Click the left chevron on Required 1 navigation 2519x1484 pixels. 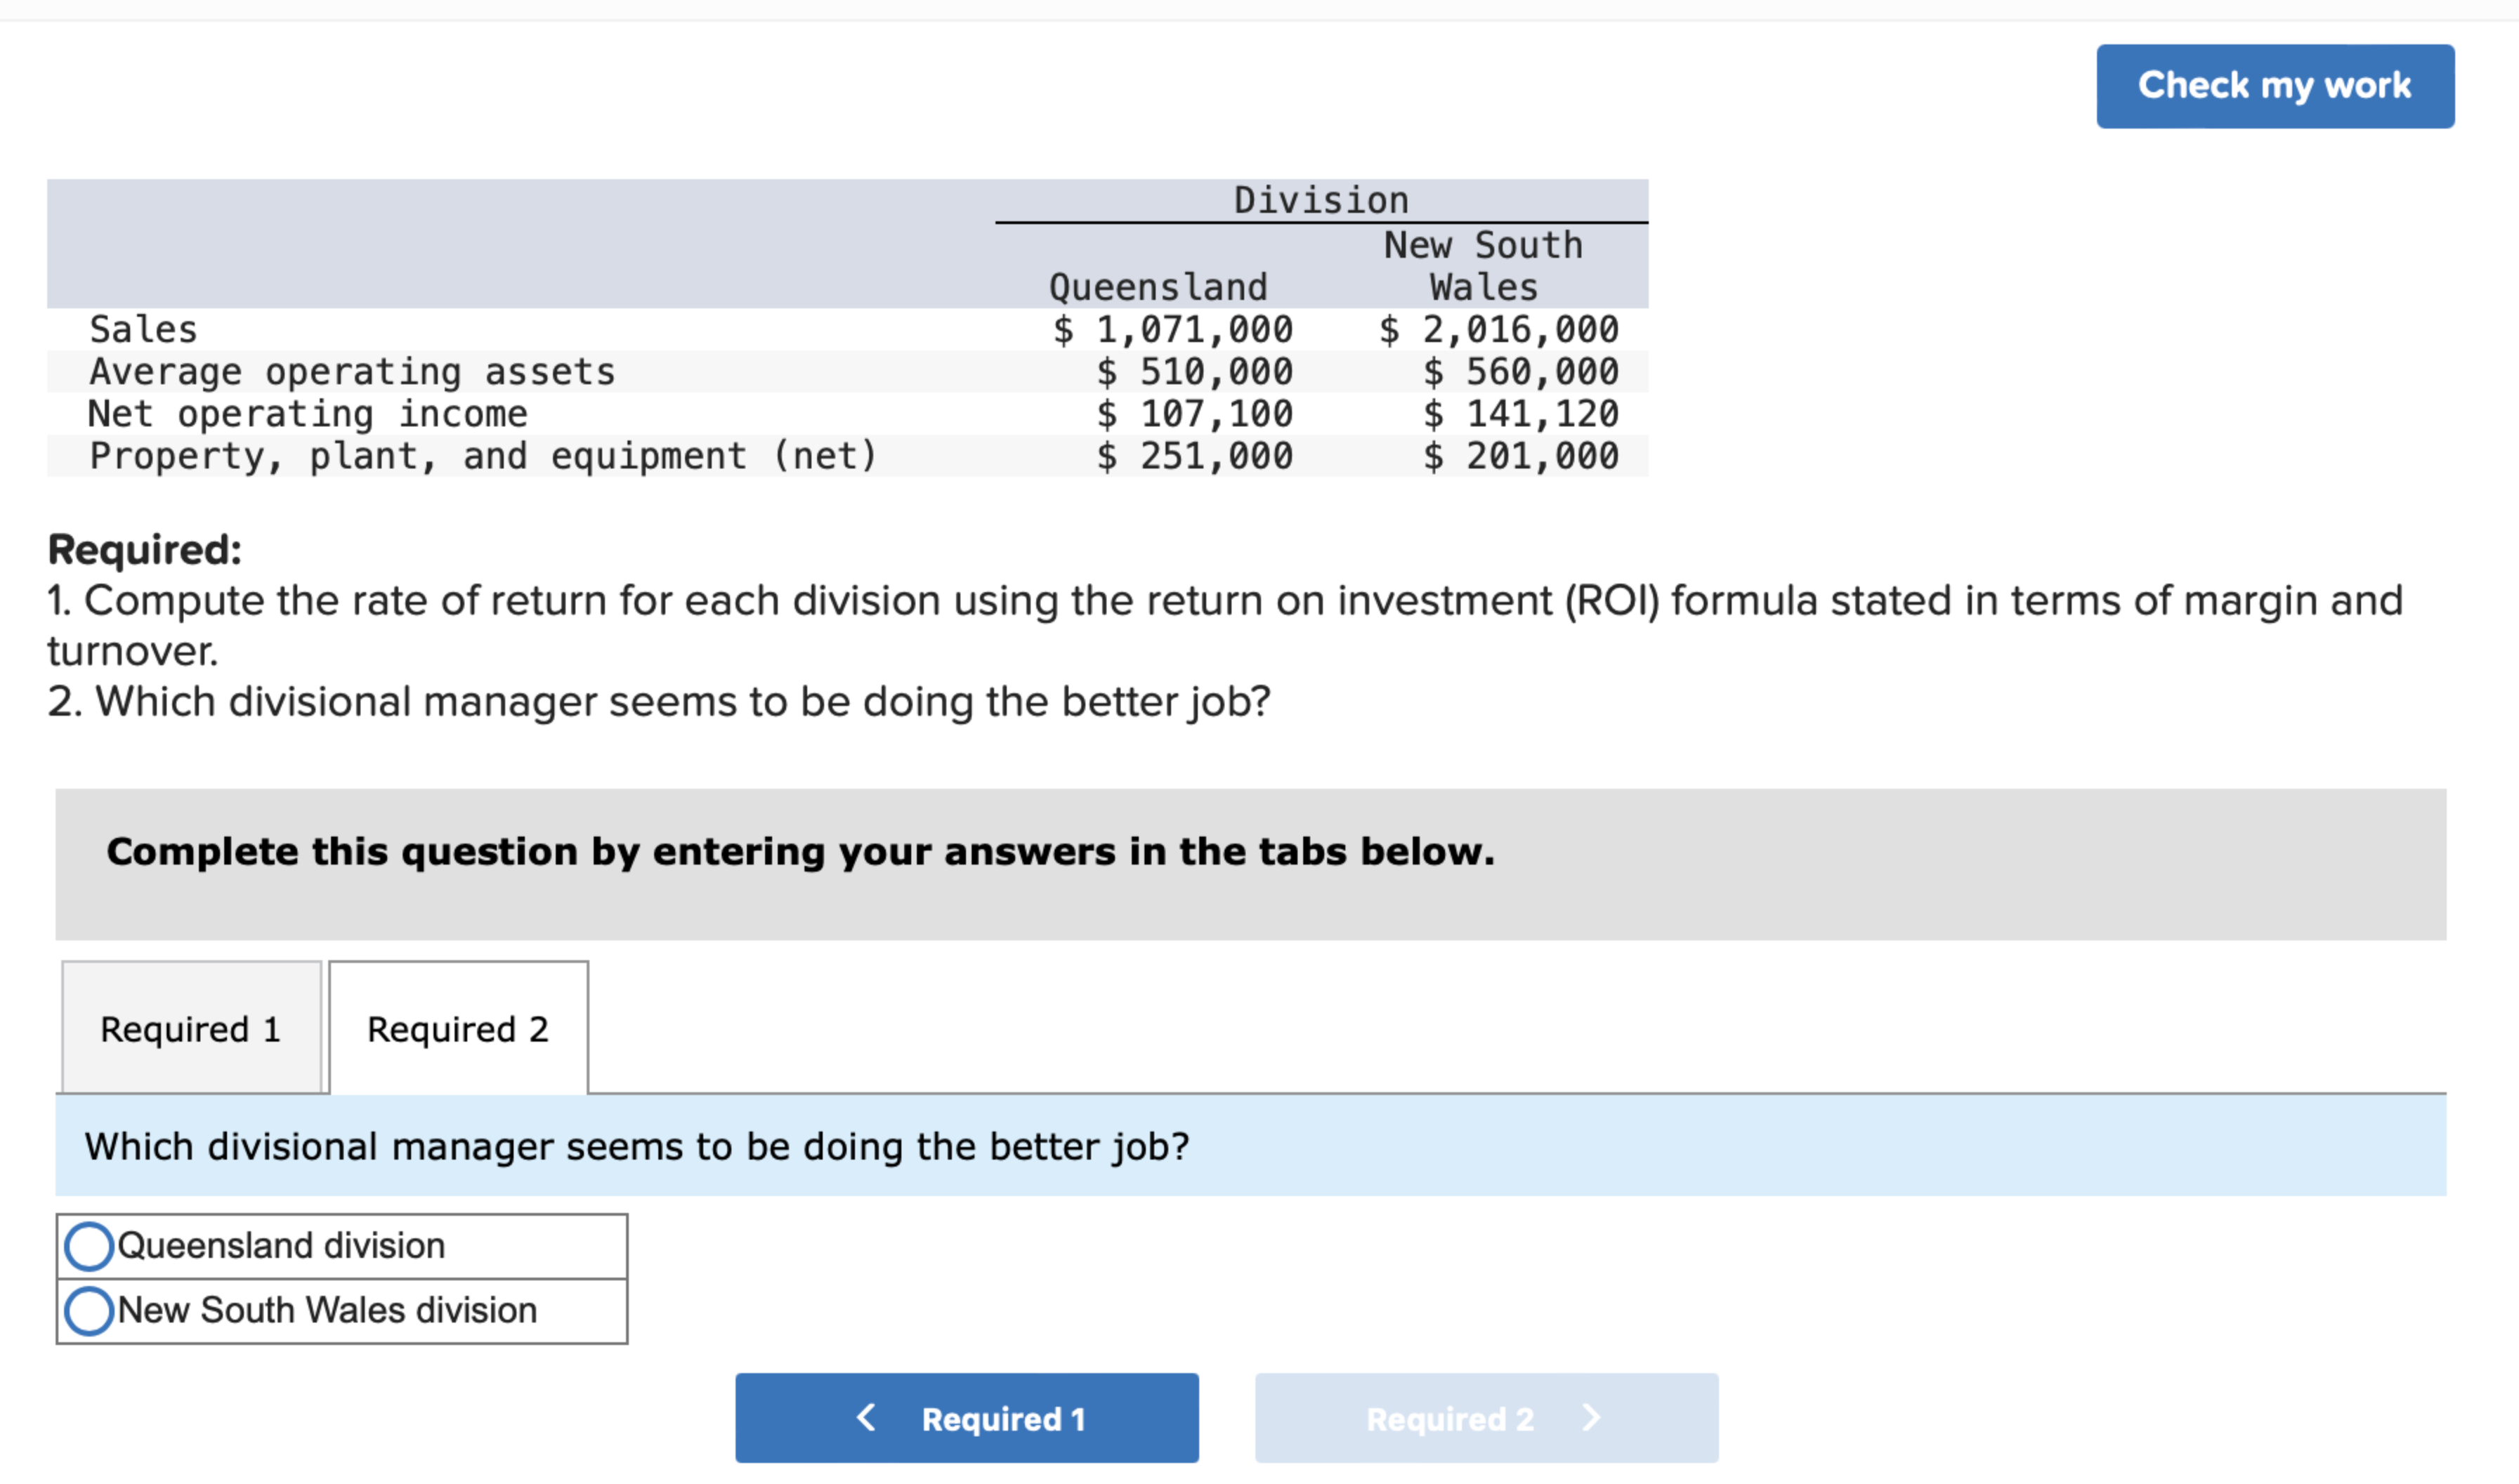pyautogui.click(x=866, y=1417)
